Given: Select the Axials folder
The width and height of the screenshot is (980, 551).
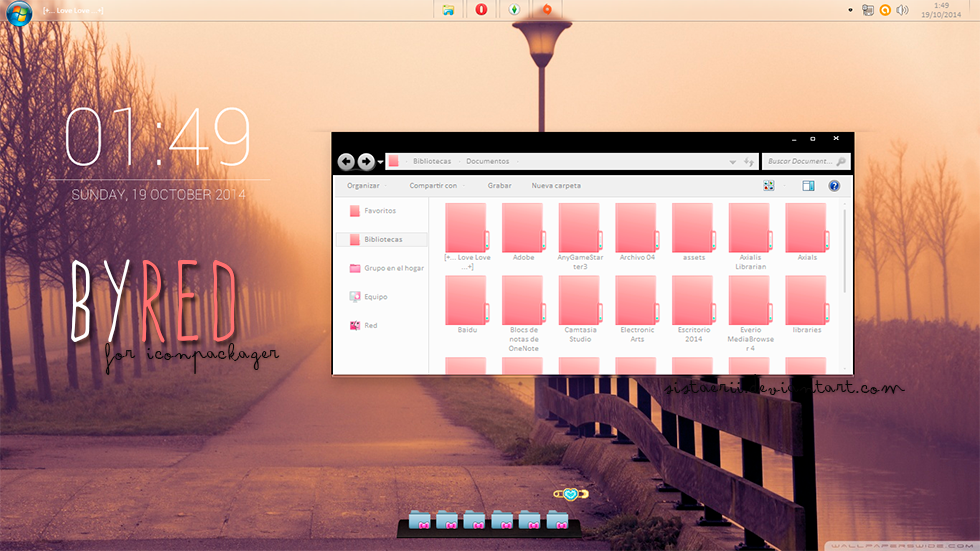Looking at the screenshot, I should point(807,232).
